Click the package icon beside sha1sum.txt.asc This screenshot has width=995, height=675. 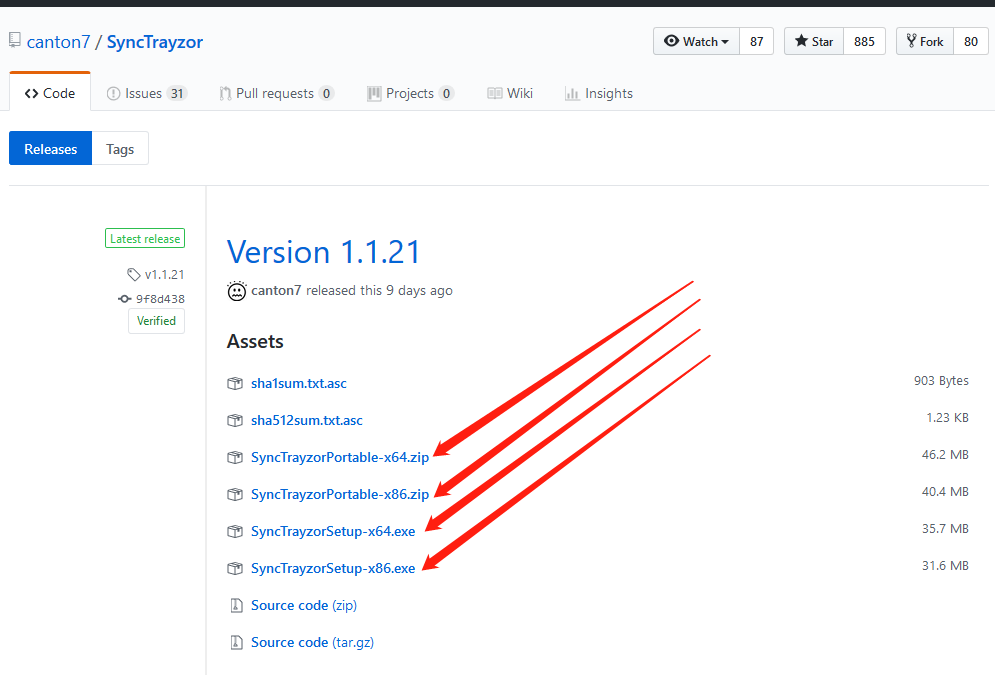point(235,383)
